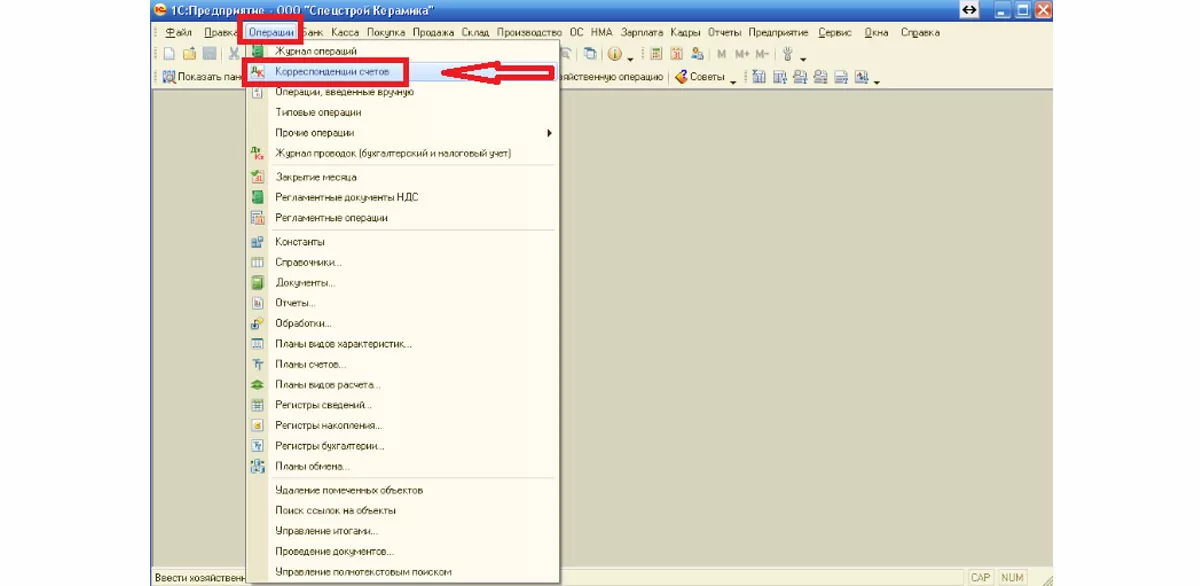Click the Help info toolbar icon

(615, 54)
